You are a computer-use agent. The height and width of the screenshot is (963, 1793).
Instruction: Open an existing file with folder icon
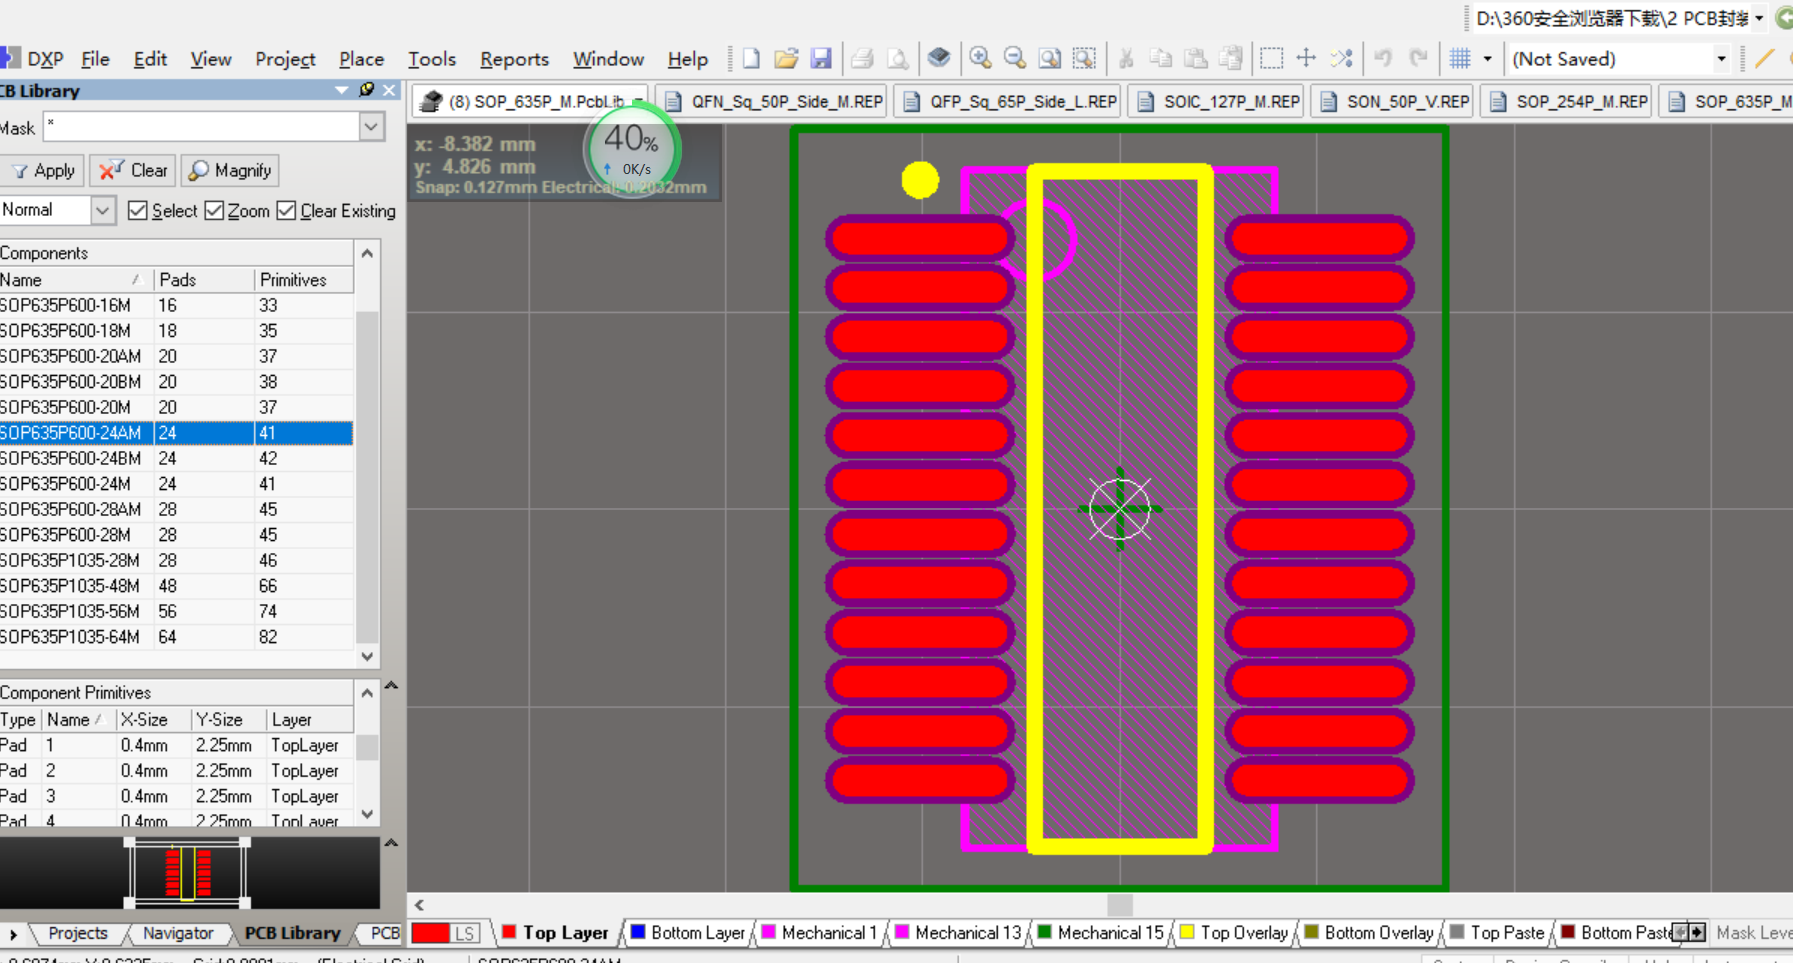coord(786,59)
